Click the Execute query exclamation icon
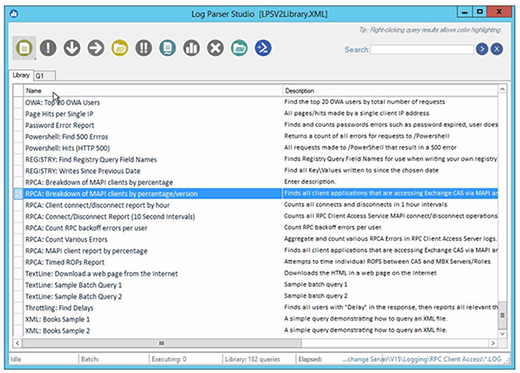520x373 pixels. [x=48, y=48]
